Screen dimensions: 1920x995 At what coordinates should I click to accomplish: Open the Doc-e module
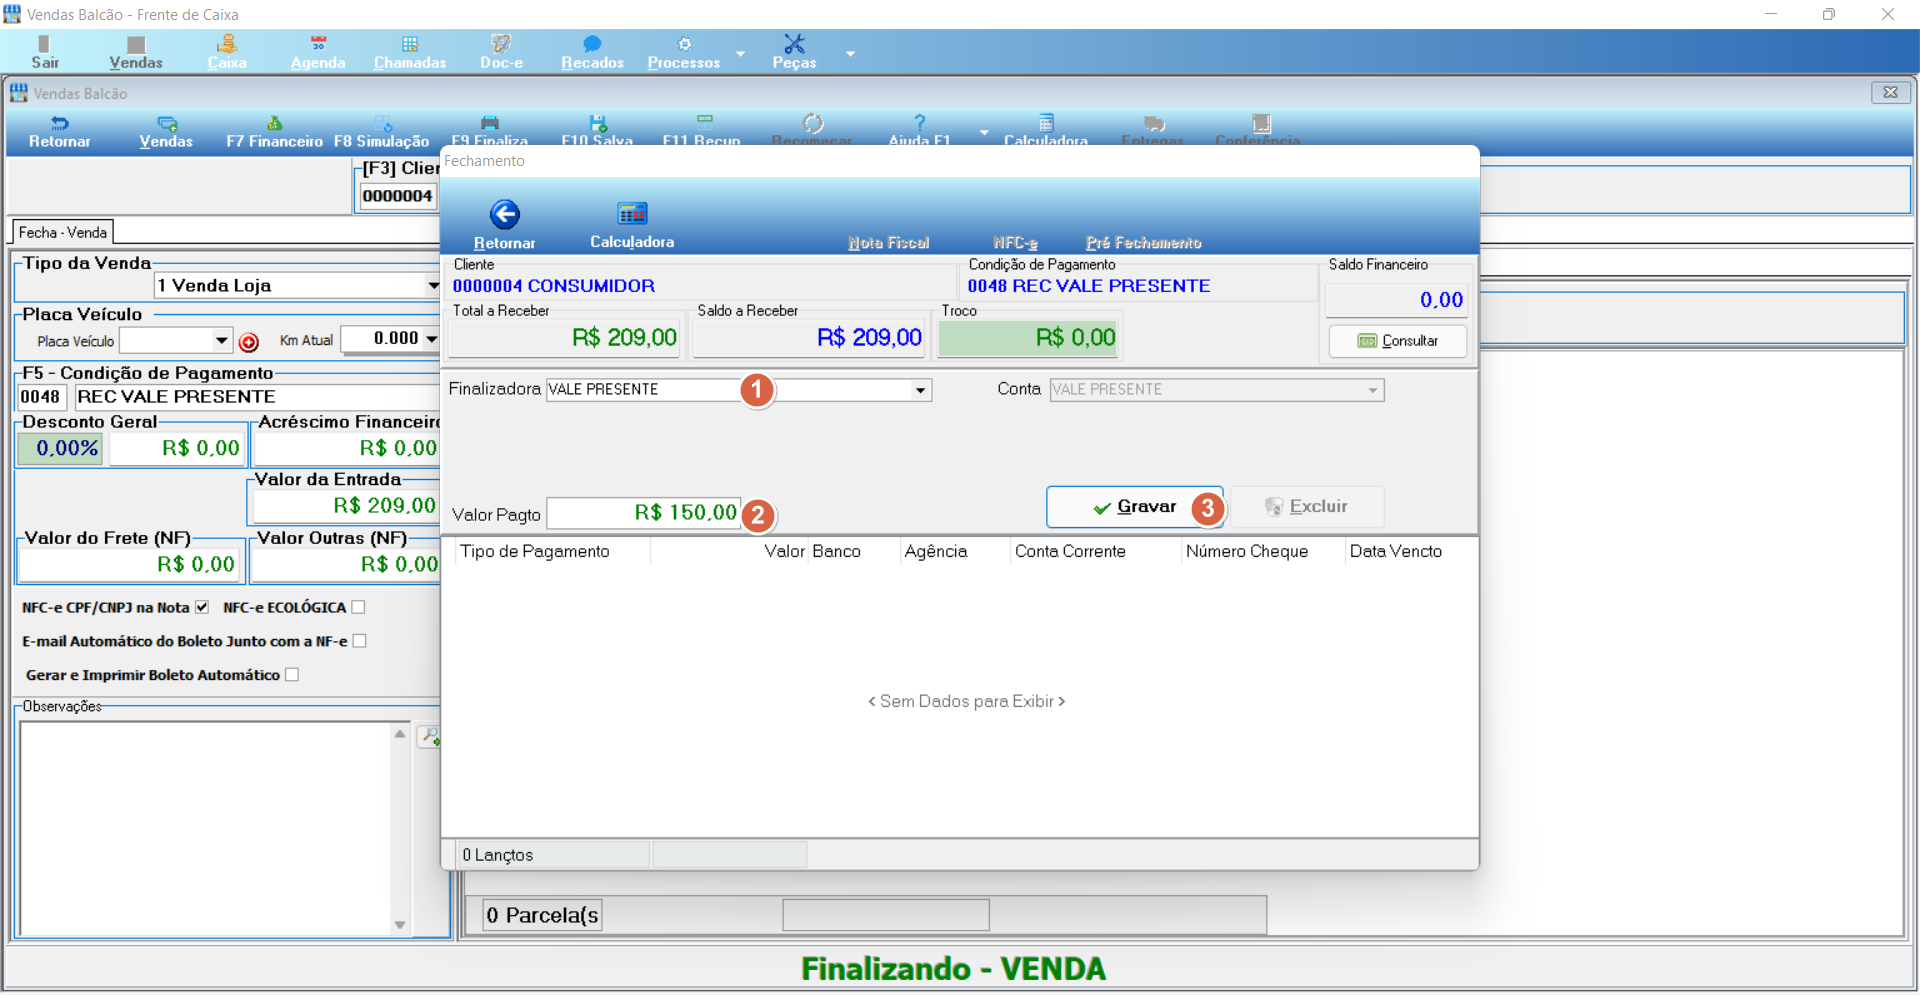tap(501, 52)
